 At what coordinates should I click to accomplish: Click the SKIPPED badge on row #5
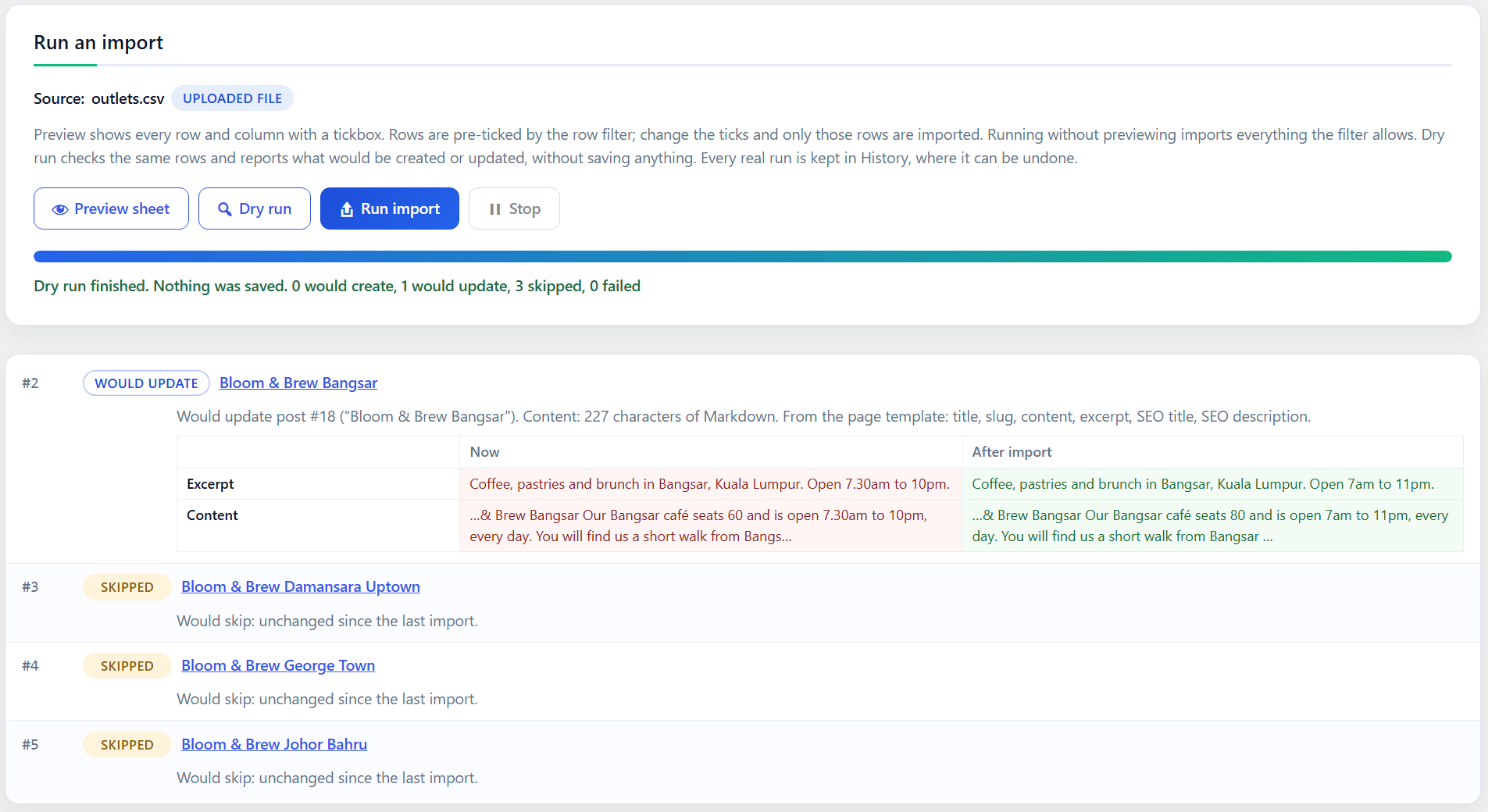coord(127,745)
